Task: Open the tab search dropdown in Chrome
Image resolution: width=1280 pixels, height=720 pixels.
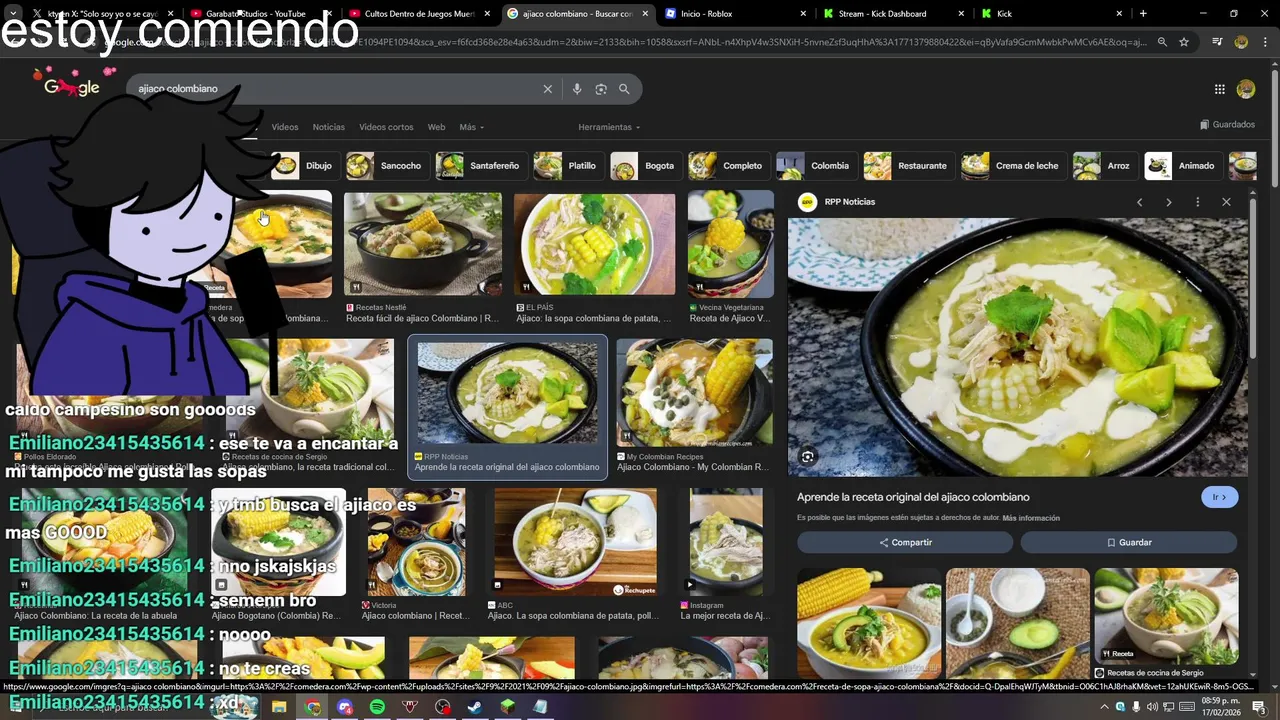Action: (13, 13)
